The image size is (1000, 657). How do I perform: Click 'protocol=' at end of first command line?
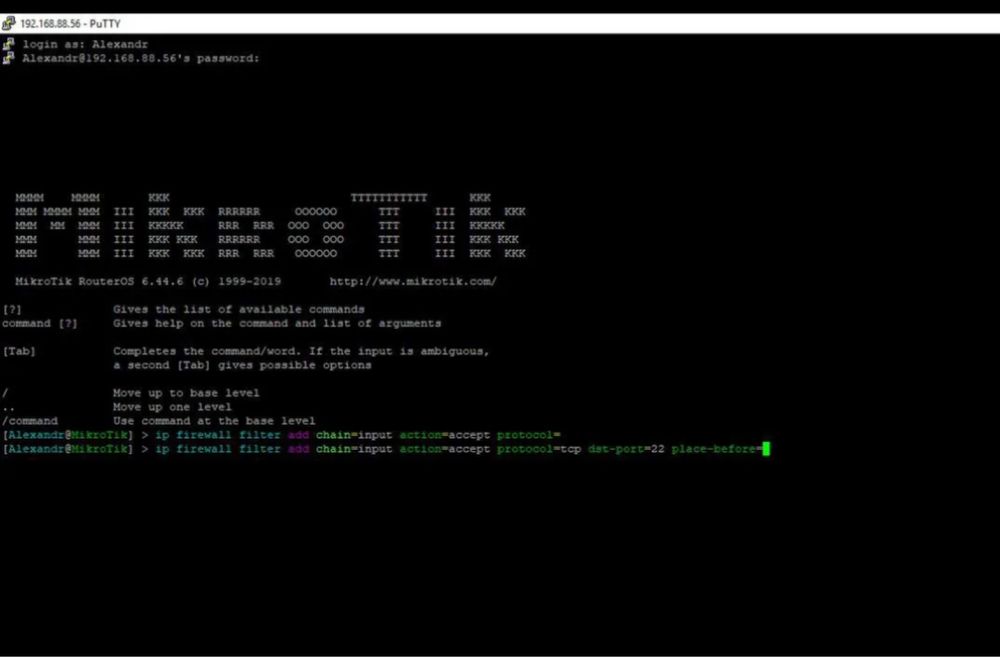[x=529, y=435]
